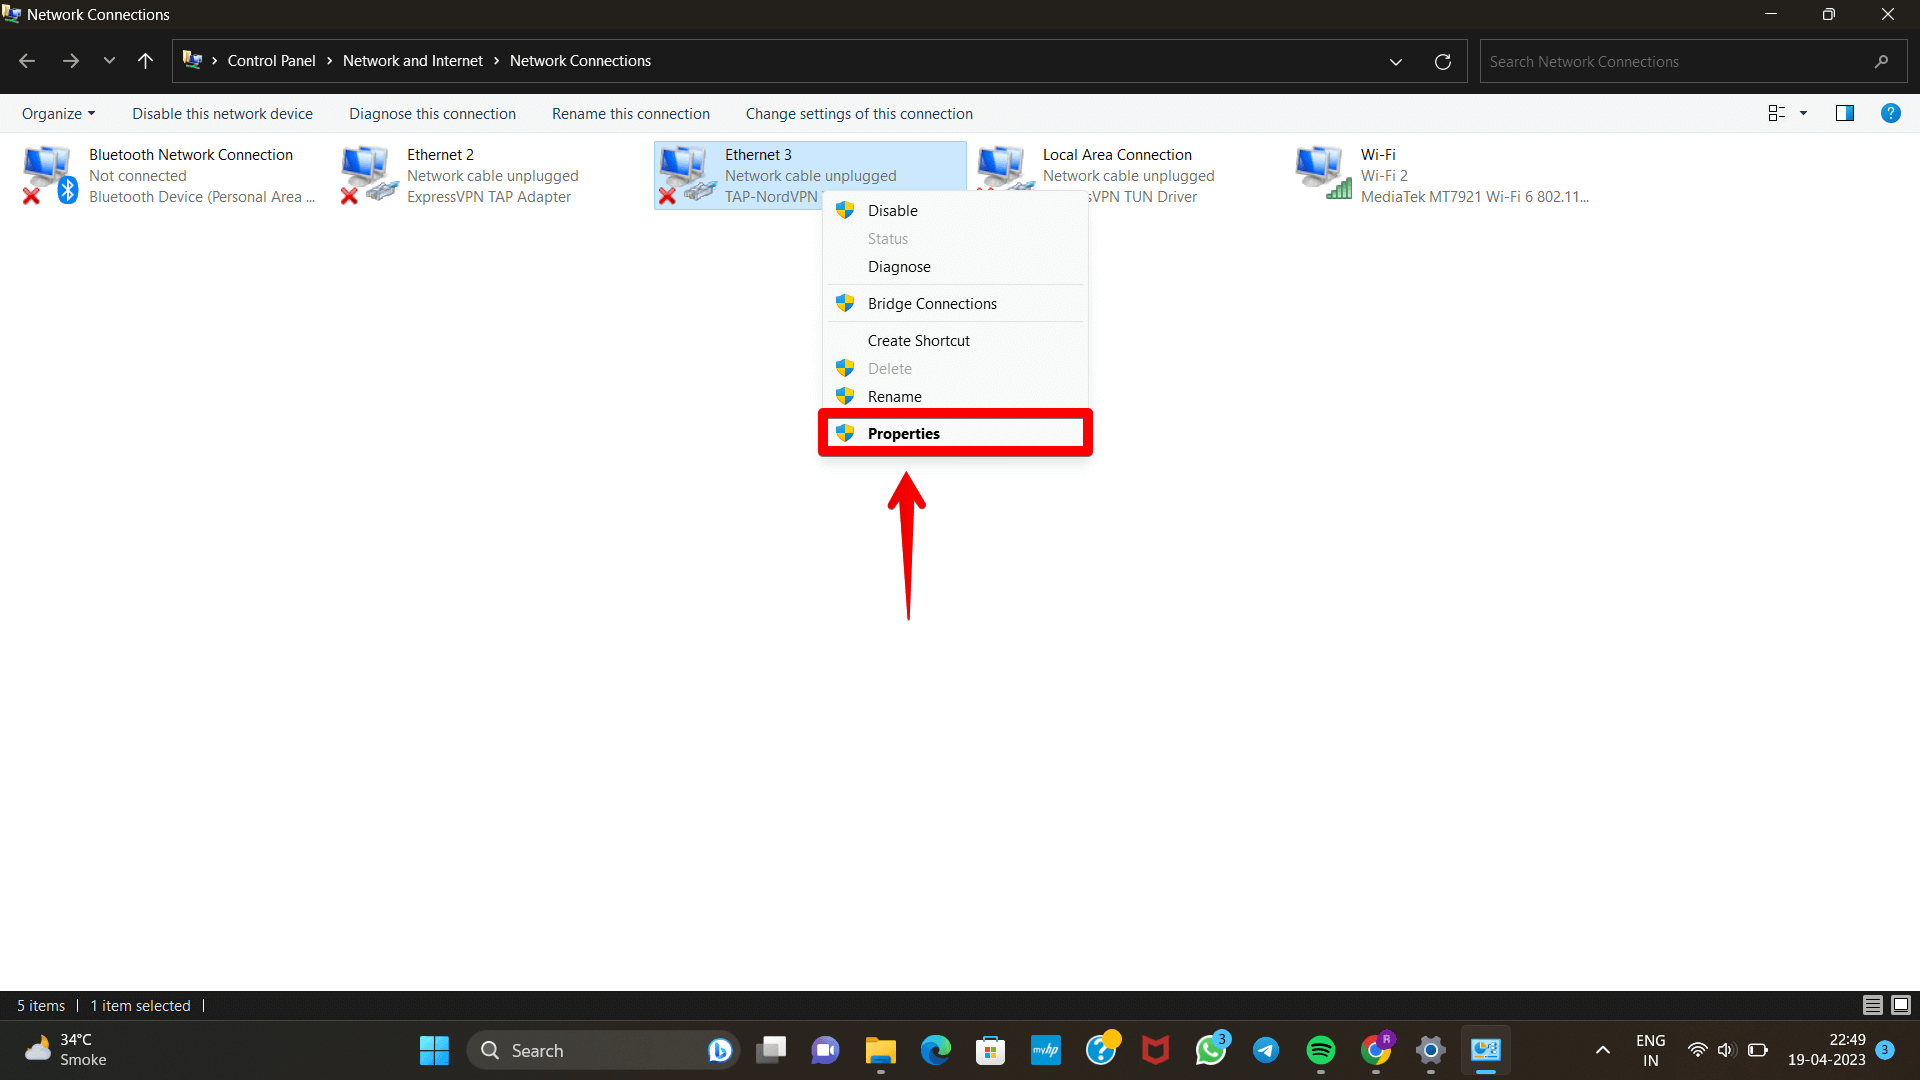Click Change settings of this connection
The image size is (1920, 1080).
(x=858, y=113)
